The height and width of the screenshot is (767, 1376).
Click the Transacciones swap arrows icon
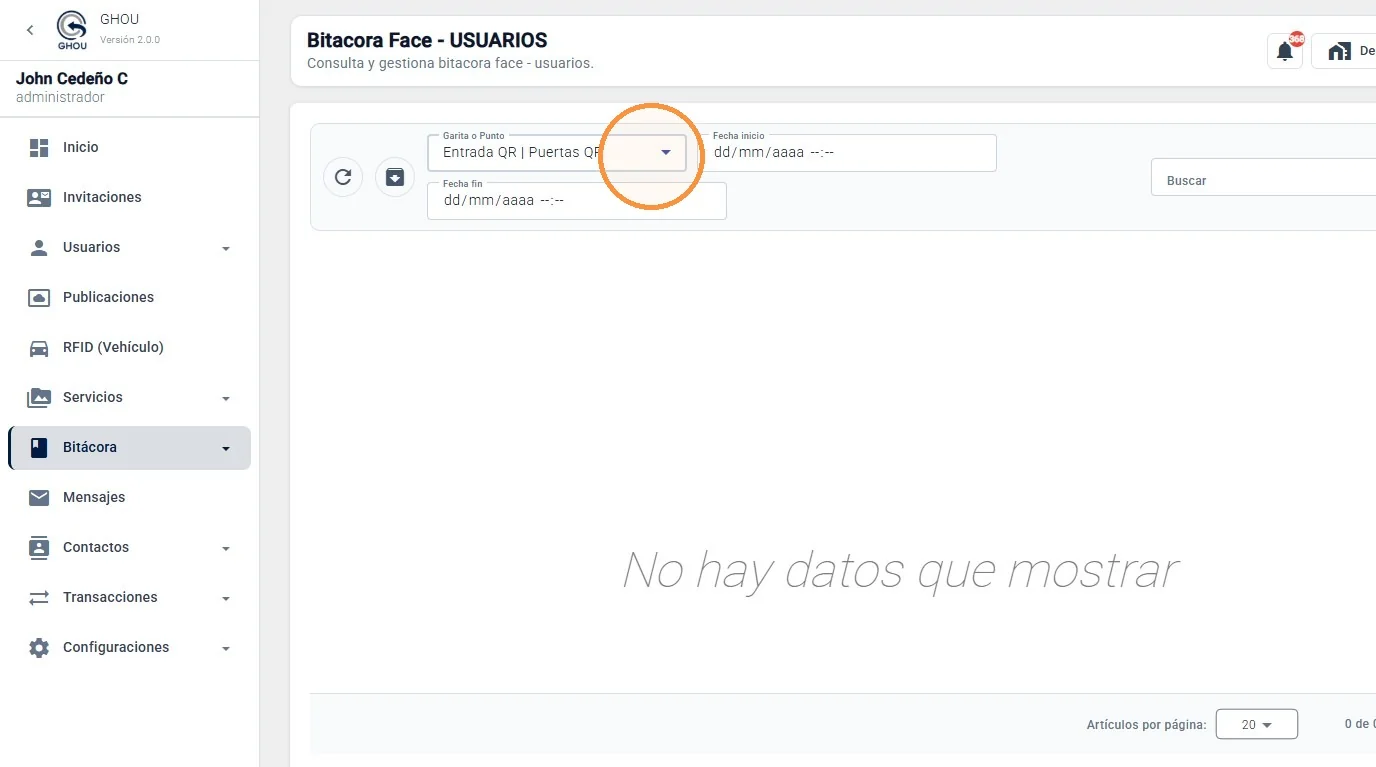coord(39,597)
